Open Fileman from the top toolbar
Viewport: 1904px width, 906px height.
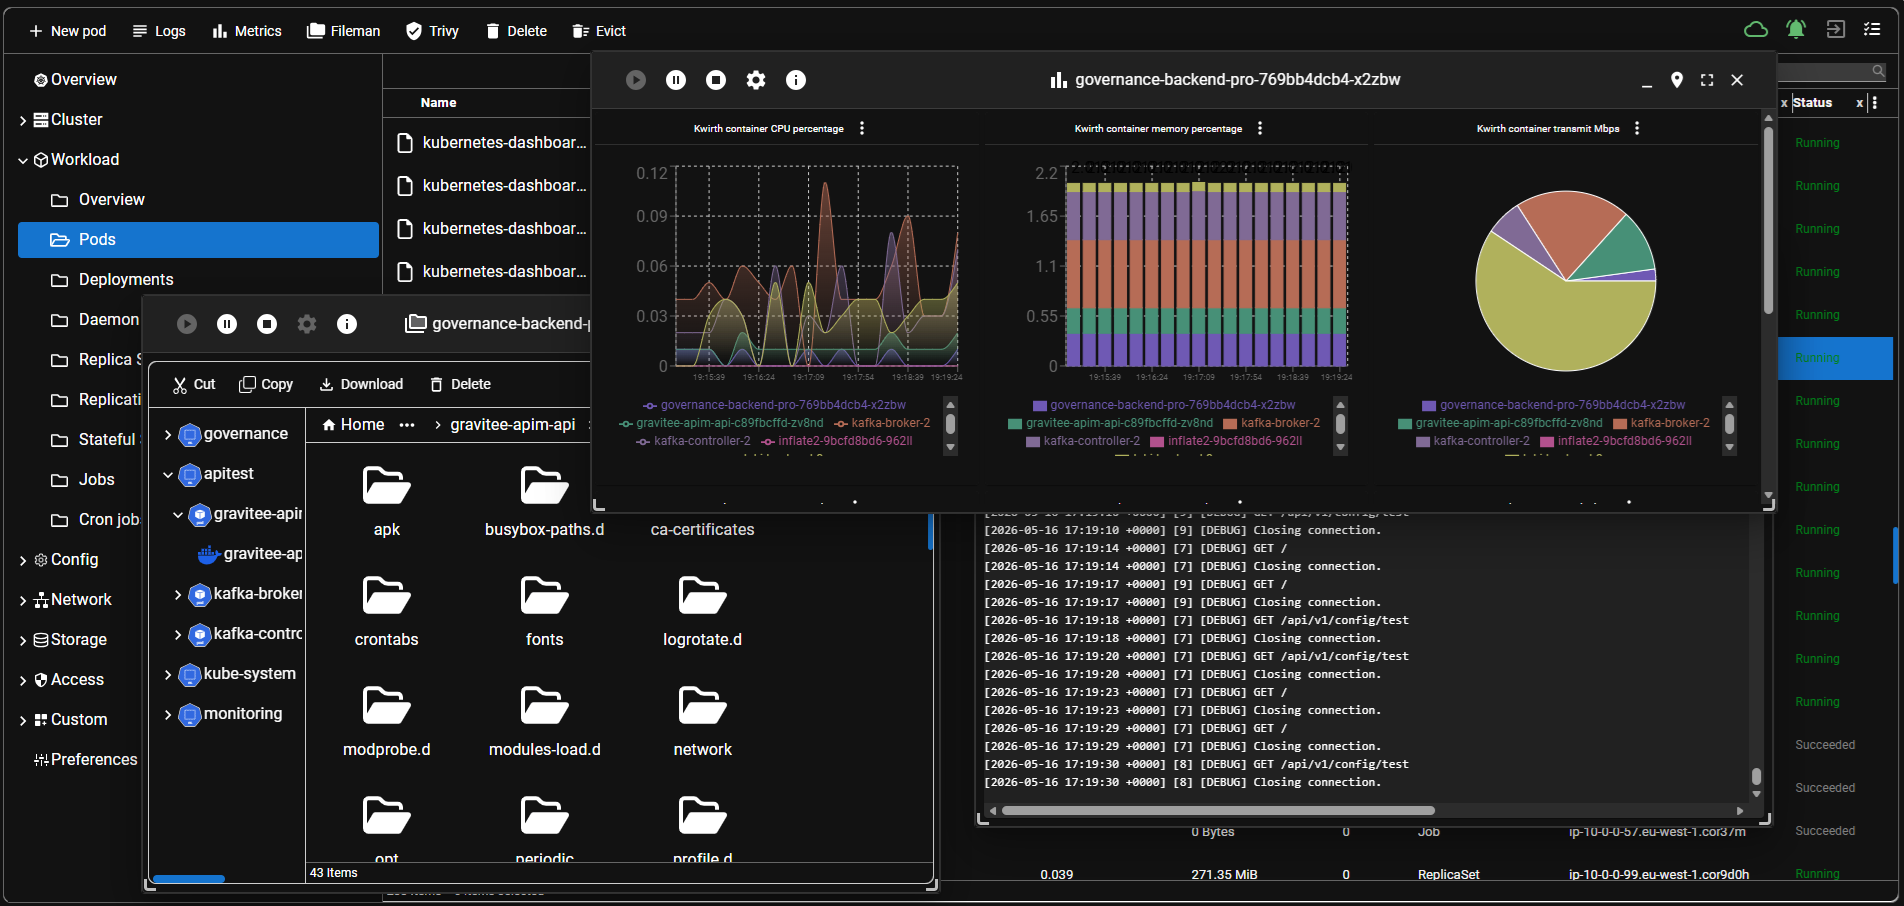coord(343,31)
